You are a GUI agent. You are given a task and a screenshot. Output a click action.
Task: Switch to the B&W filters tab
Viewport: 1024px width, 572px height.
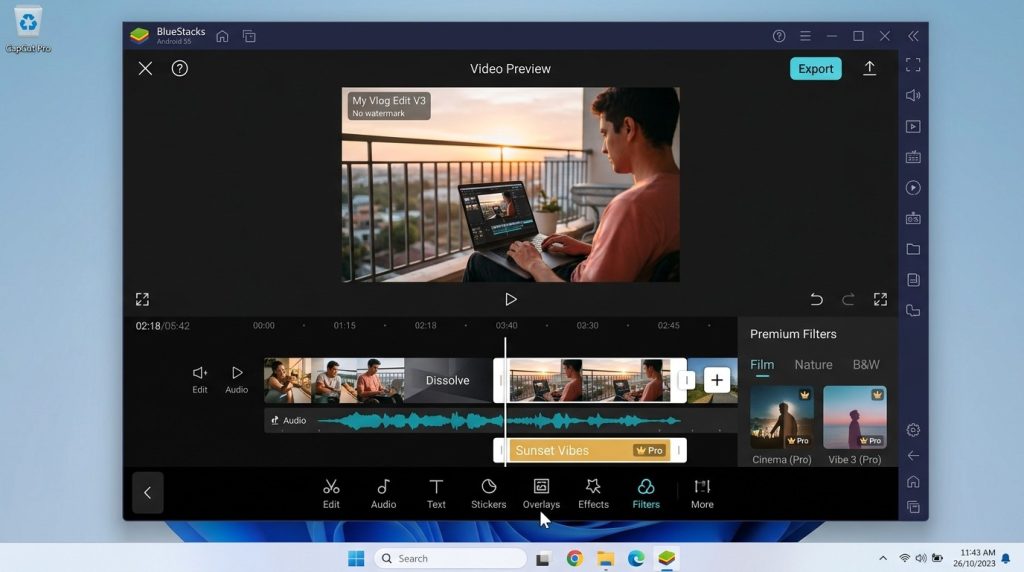coord(866,365)
